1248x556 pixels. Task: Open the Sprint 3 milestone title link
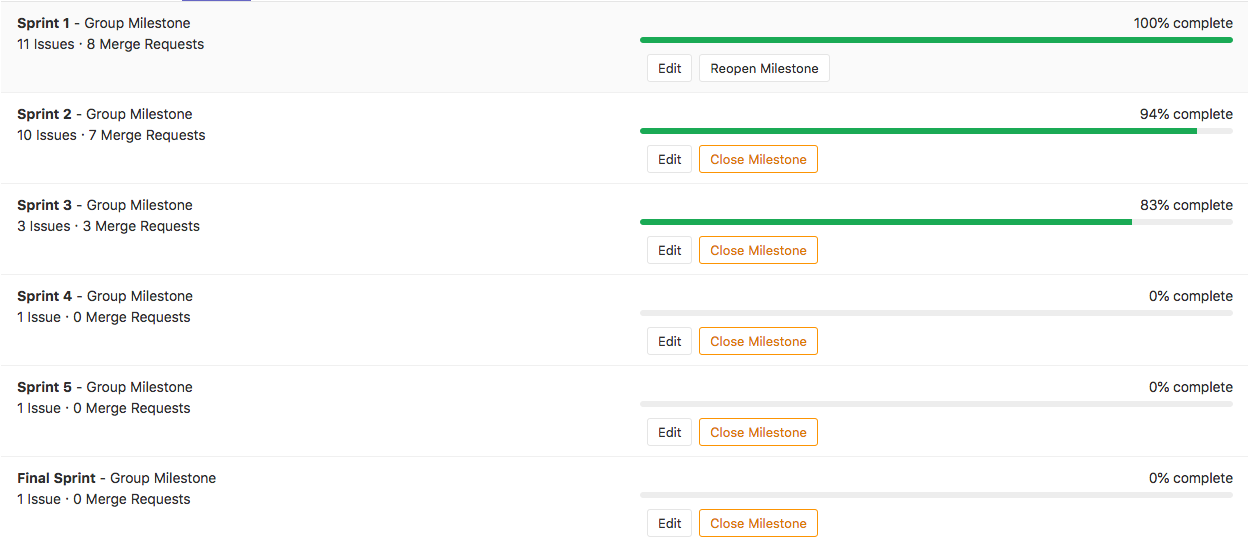point(45,205)
